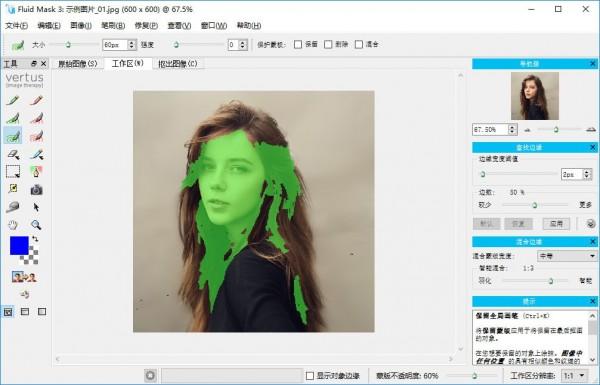Switch to the 工作区(W) tab
Screen dimensions: 600x385
128,63
